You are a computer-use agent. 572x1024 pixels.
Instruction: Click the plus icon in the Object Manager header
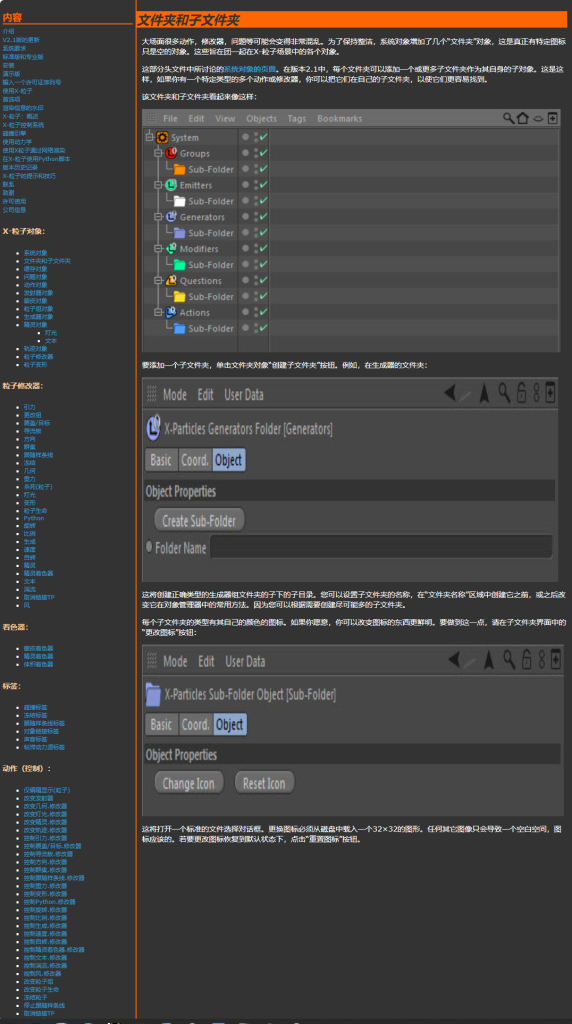point(552,118)
